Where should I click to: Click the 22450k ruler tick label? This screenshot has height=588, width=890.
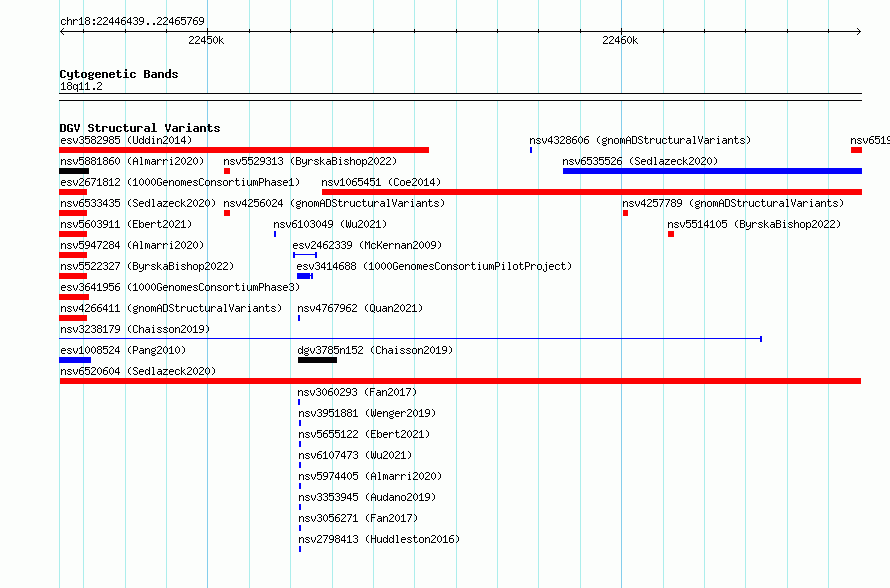pyautogui.click(x=206, y=40)
